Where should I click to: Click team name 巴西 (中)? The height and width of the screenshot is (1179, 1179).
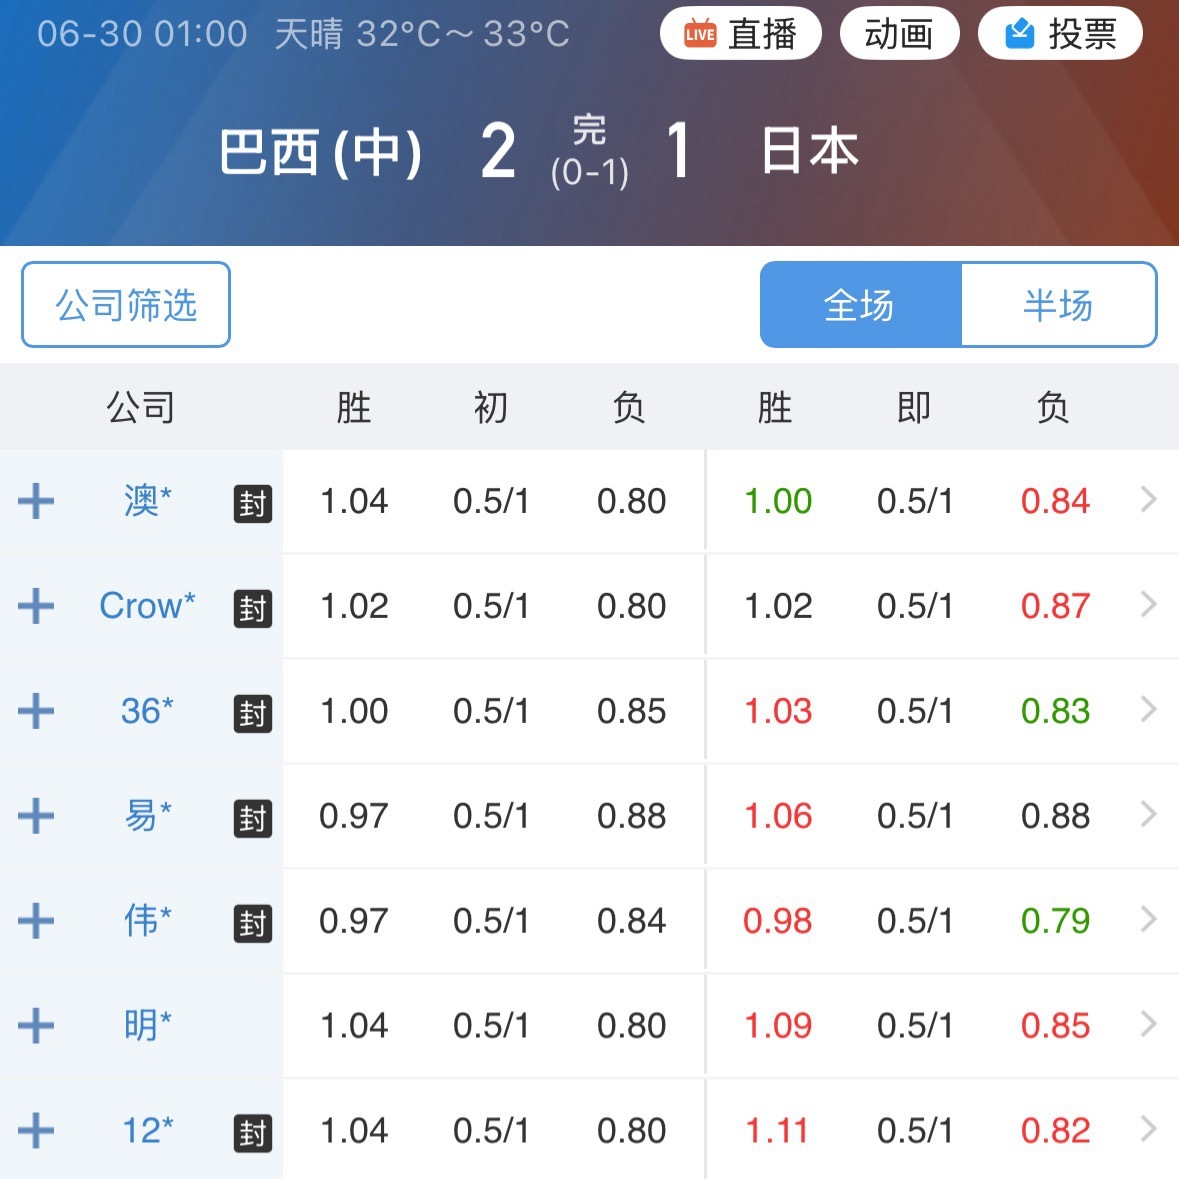[x=321, y=152]
